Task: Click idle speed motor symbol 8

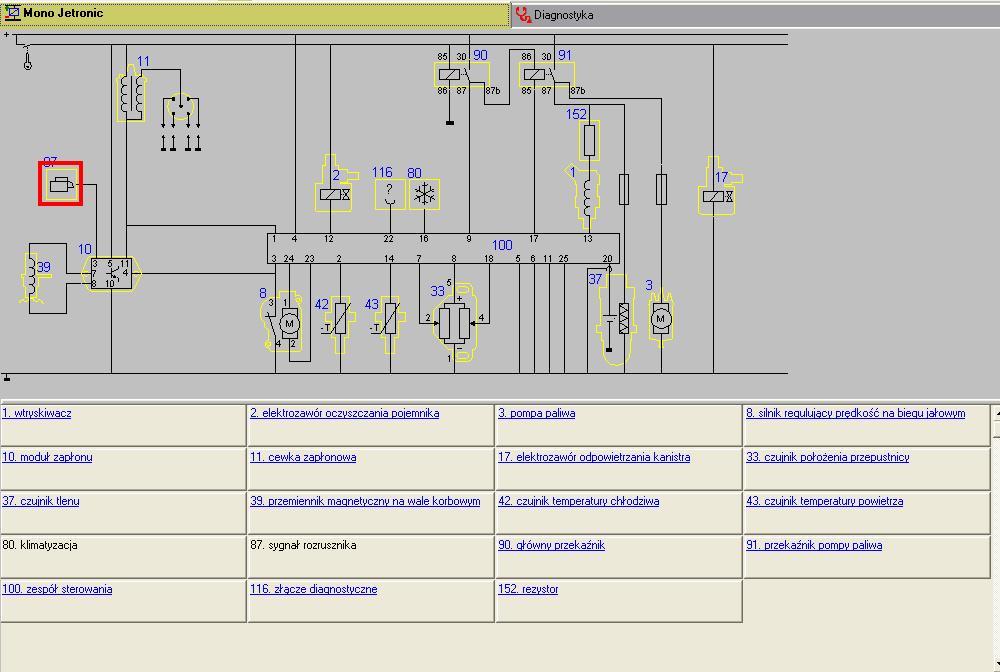Action: click(x=284, y=321)
